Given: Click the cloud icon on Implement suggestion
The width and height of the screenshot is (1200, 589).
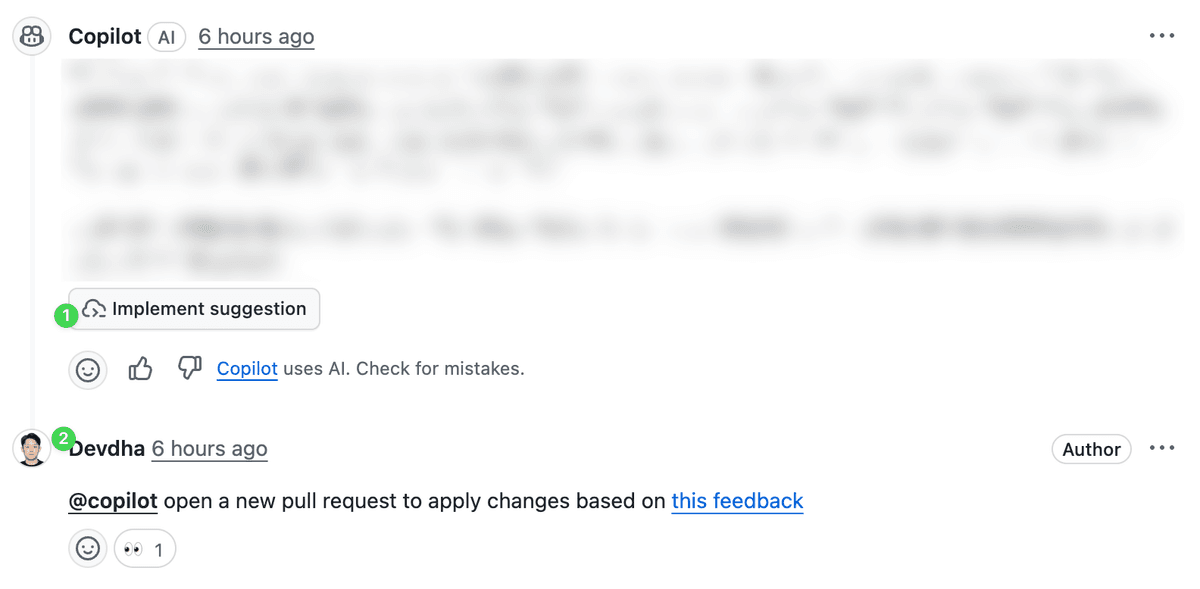Looking at the screenshot, I should [95, 309].
